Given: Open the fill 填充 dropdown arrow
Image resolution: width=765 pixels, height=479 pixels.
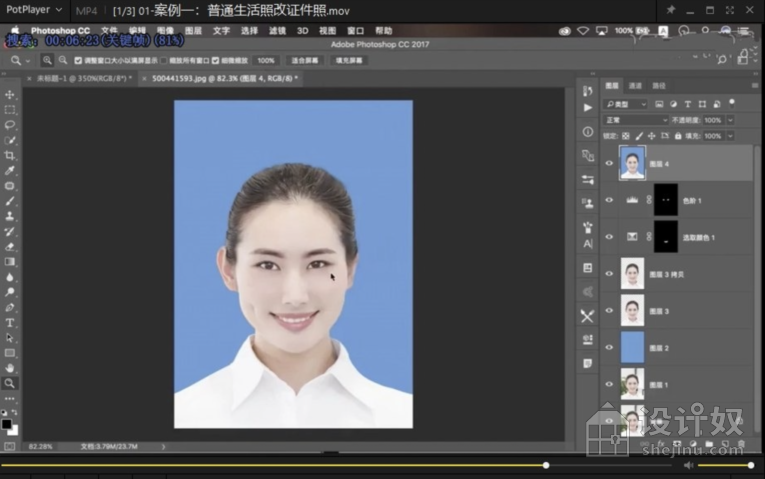Looking at the screenshot, I should pos(730,136).
